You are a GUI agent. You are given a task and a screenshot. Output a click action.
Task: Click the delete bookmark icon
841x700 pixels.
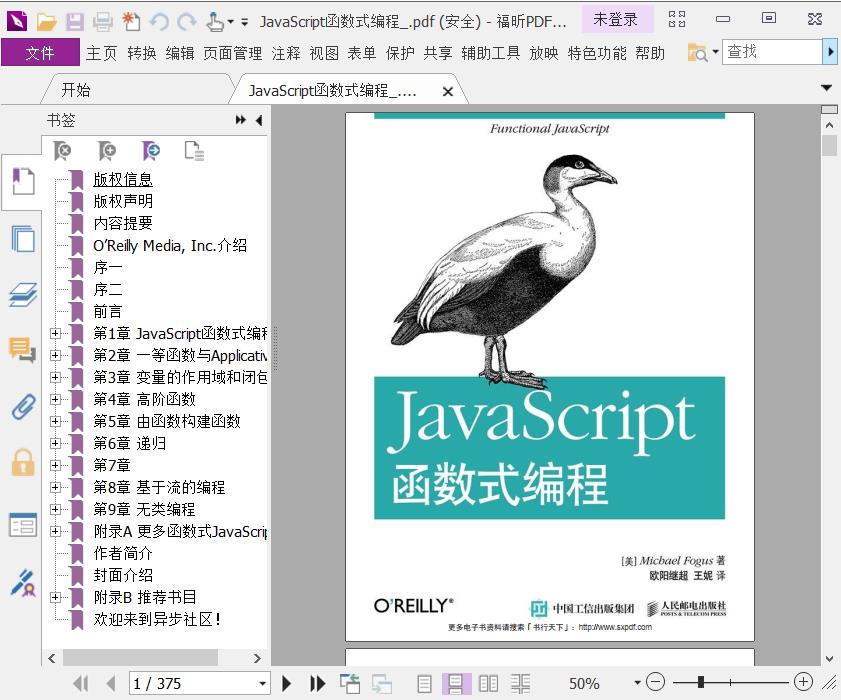[x=63, y=151]
